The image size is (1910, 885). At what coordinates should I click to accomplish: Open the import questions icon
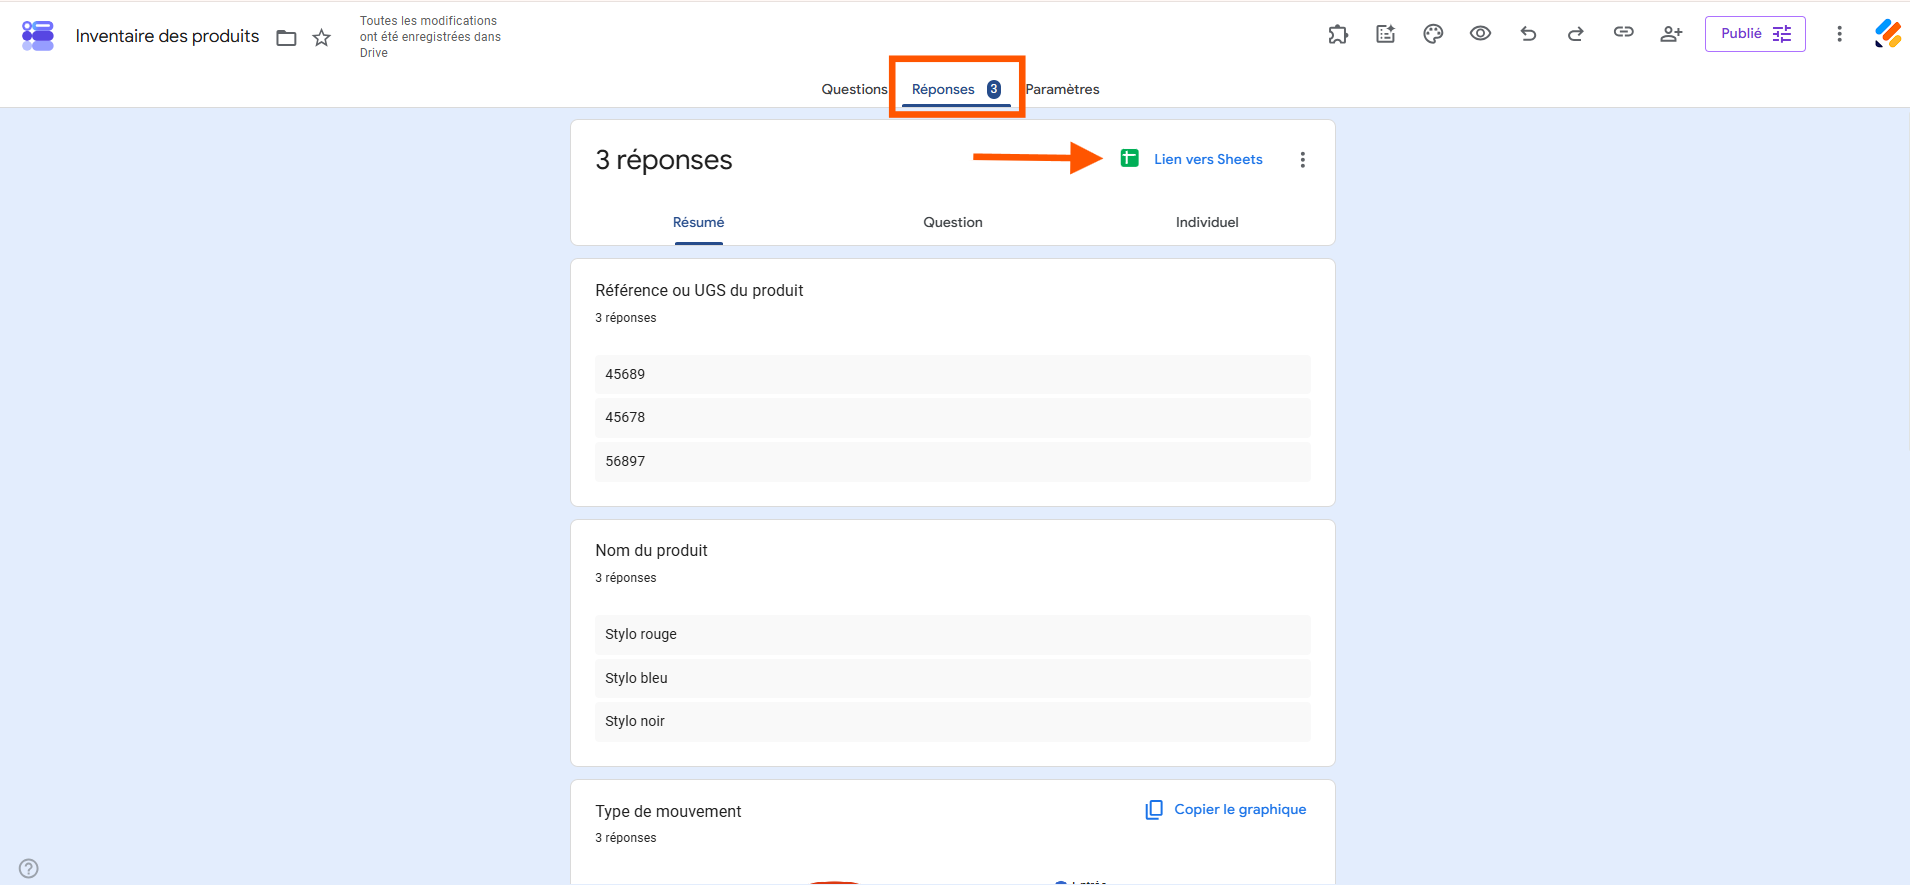click(1386, 34)
